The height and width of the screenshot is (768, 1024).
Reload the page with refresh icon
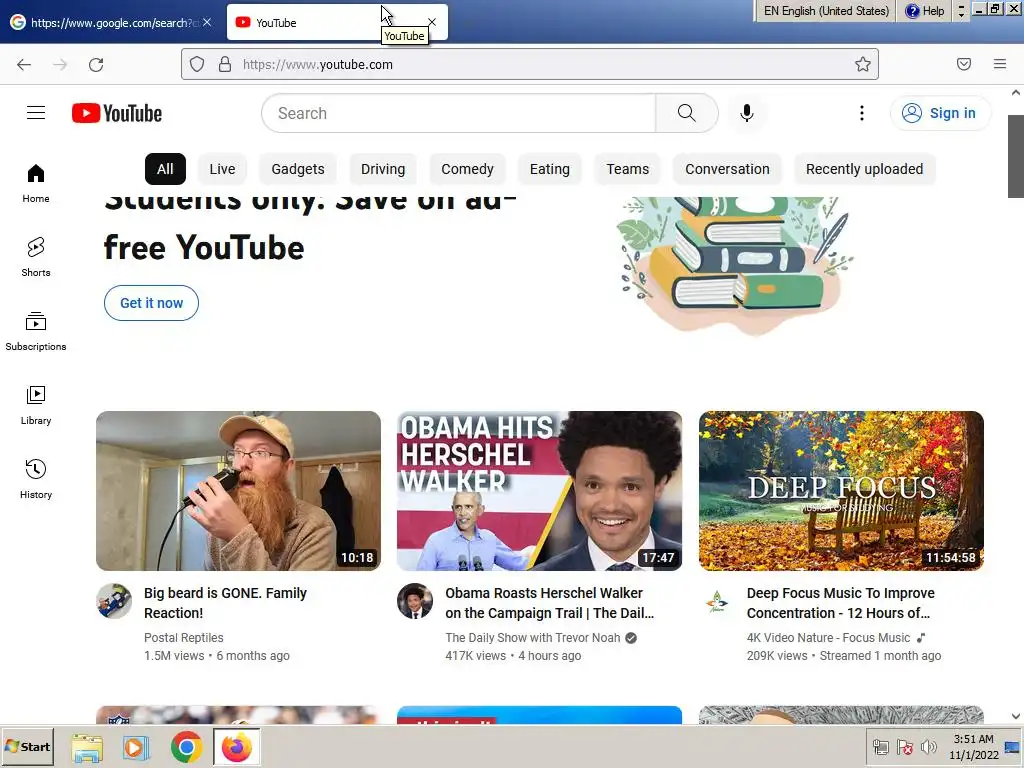click(x=96, y=64)
